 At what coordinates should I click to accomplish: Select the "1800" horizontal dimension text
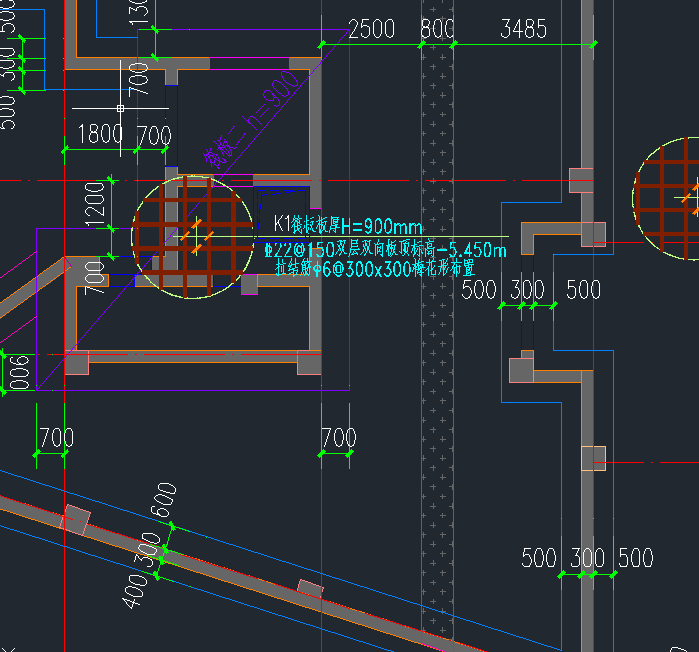tap(100, 134)
